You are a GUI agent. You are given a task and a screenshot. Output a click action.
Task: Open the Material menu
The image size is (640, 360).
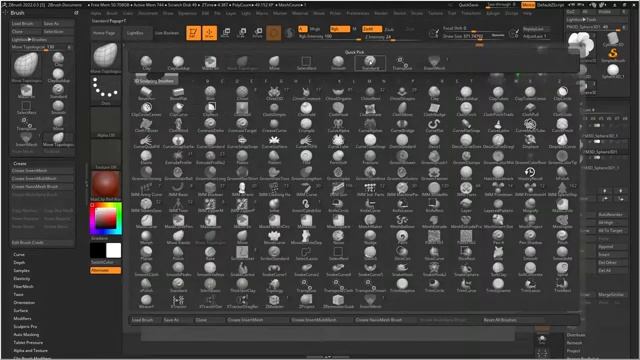point(300,13)
